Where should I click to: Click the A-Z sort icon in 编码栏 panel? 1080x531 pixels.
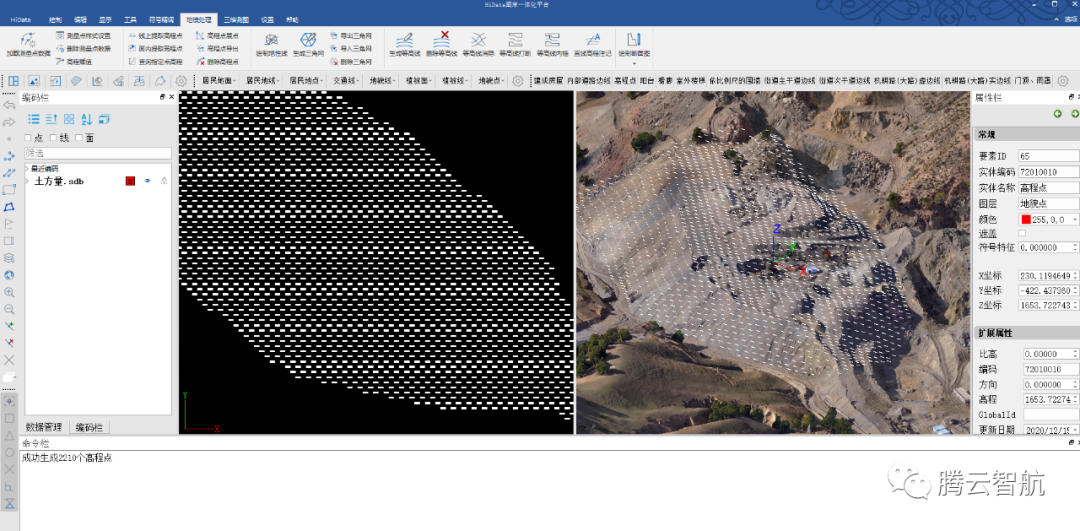point(86,119)
